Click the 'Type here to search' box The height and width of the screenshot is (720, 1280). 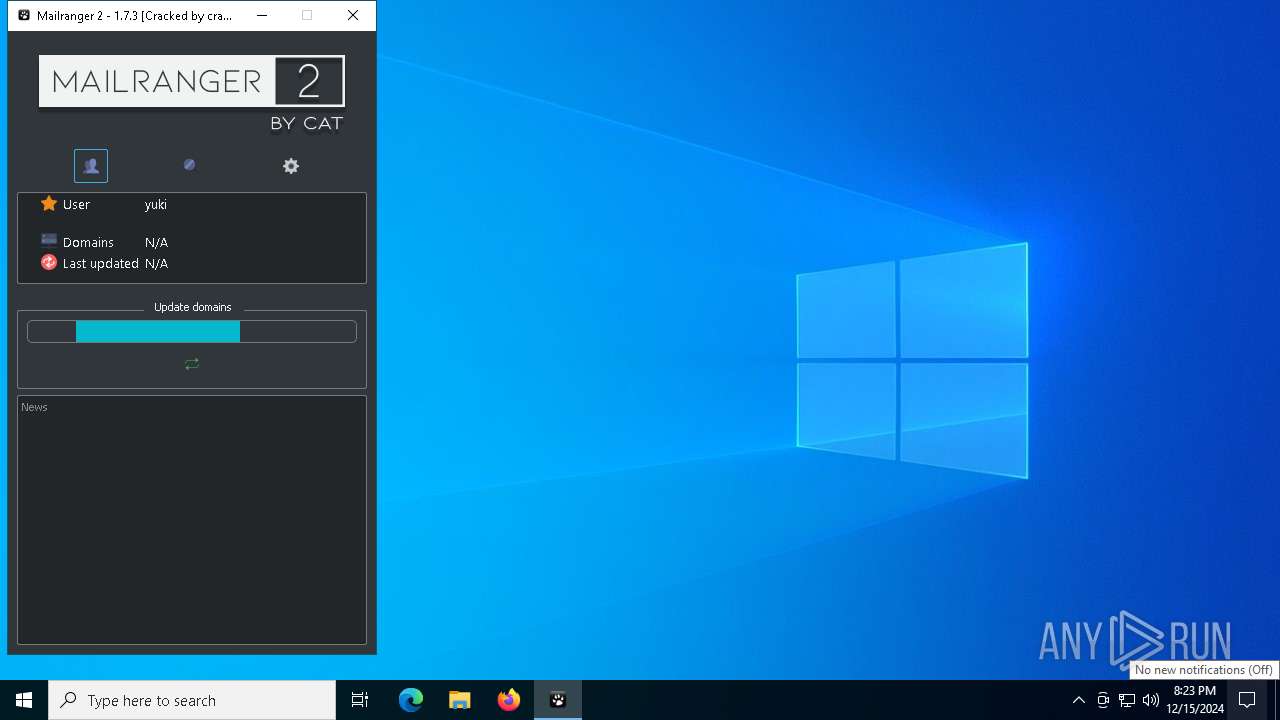pos(192,700)
